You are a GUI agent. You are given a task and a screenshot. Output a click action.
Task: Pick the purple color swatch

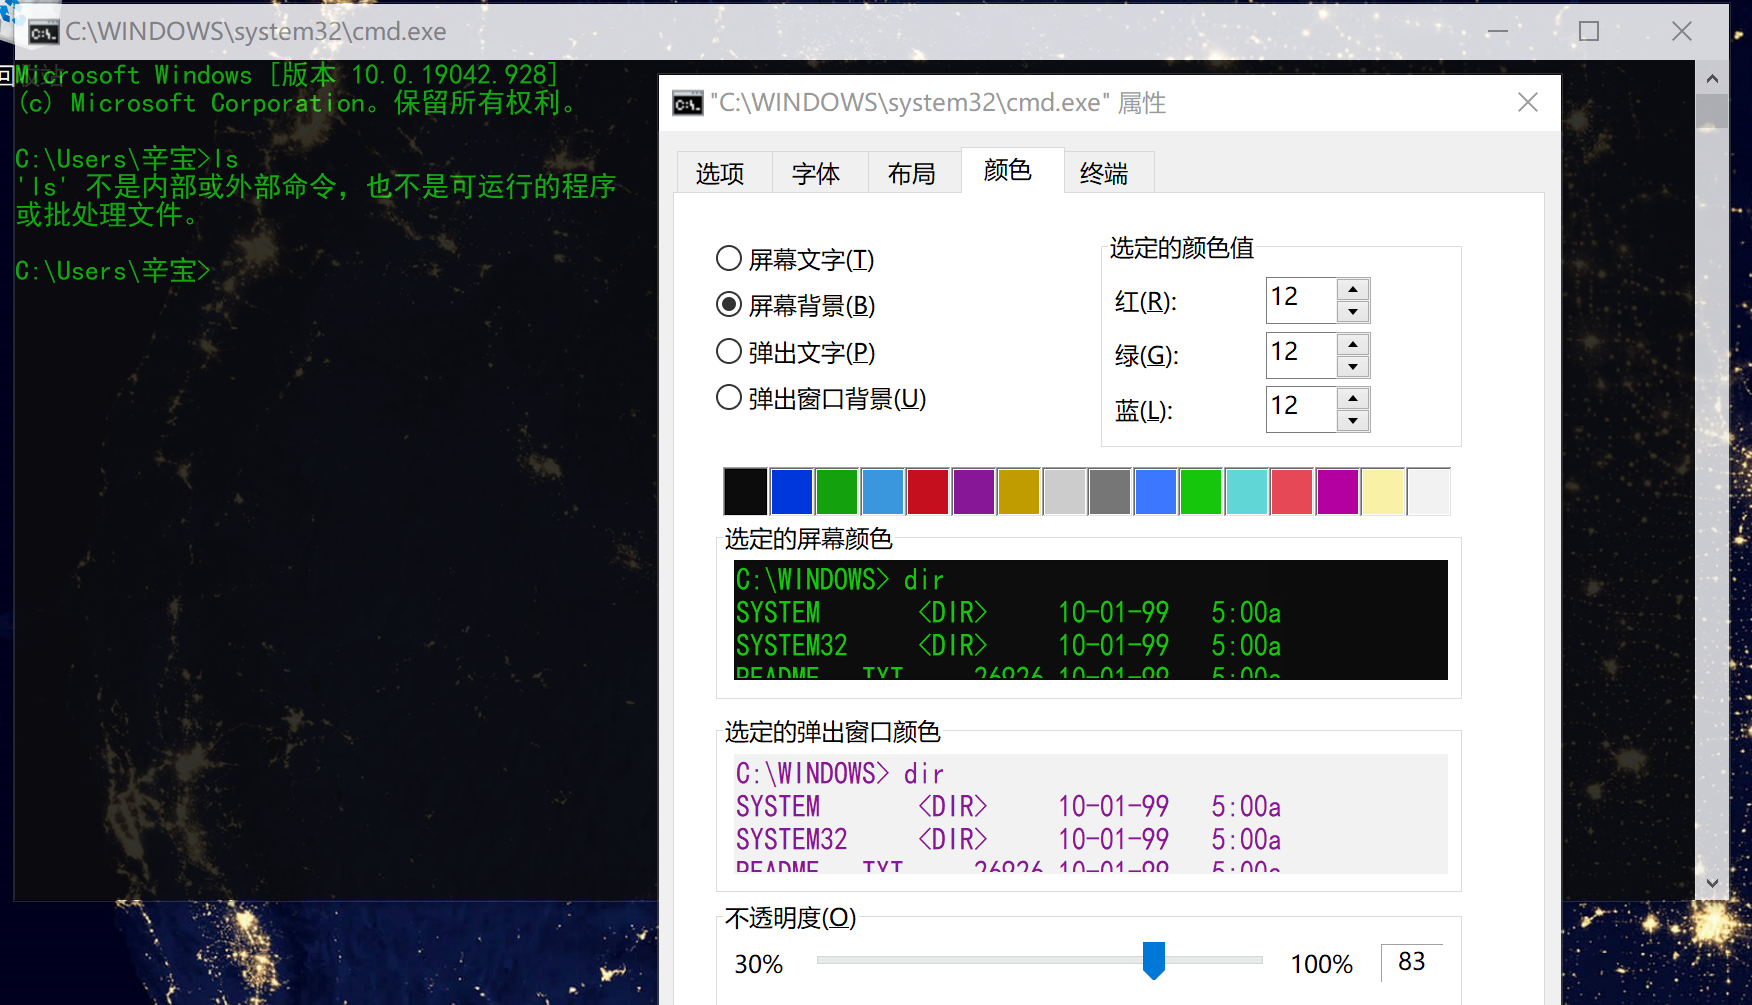[973, 491]
